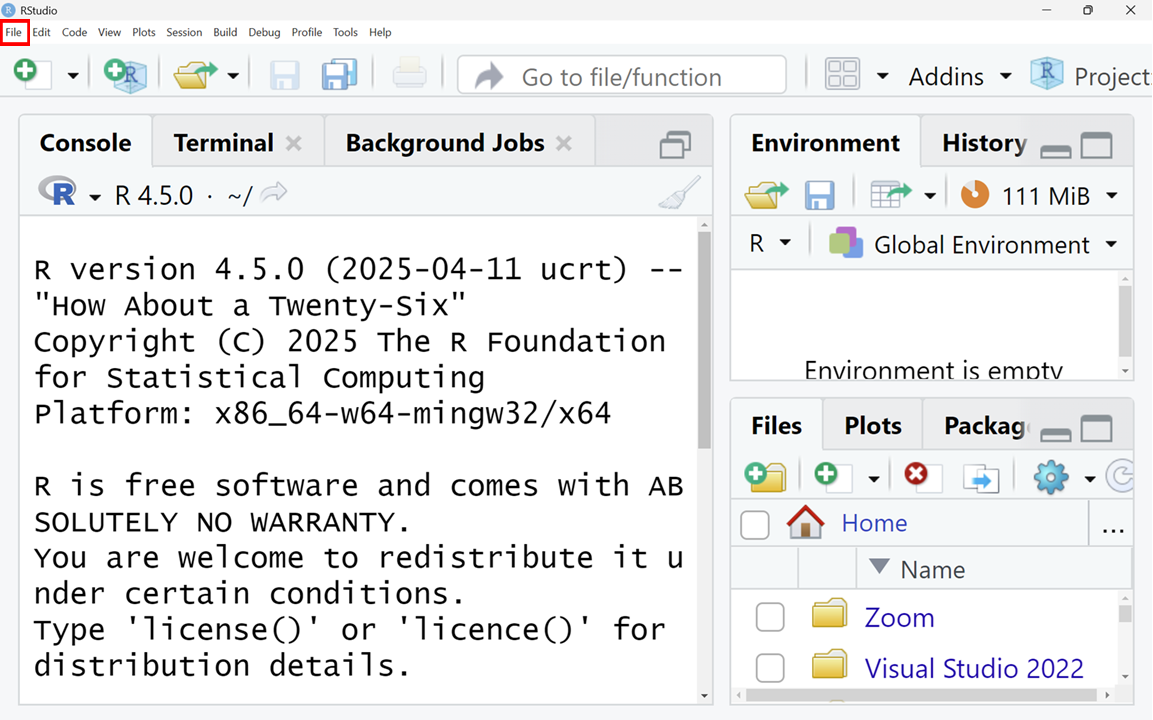1153x720 pixels.
Task: Click the Go to file/function field
Action: [621, 77]
